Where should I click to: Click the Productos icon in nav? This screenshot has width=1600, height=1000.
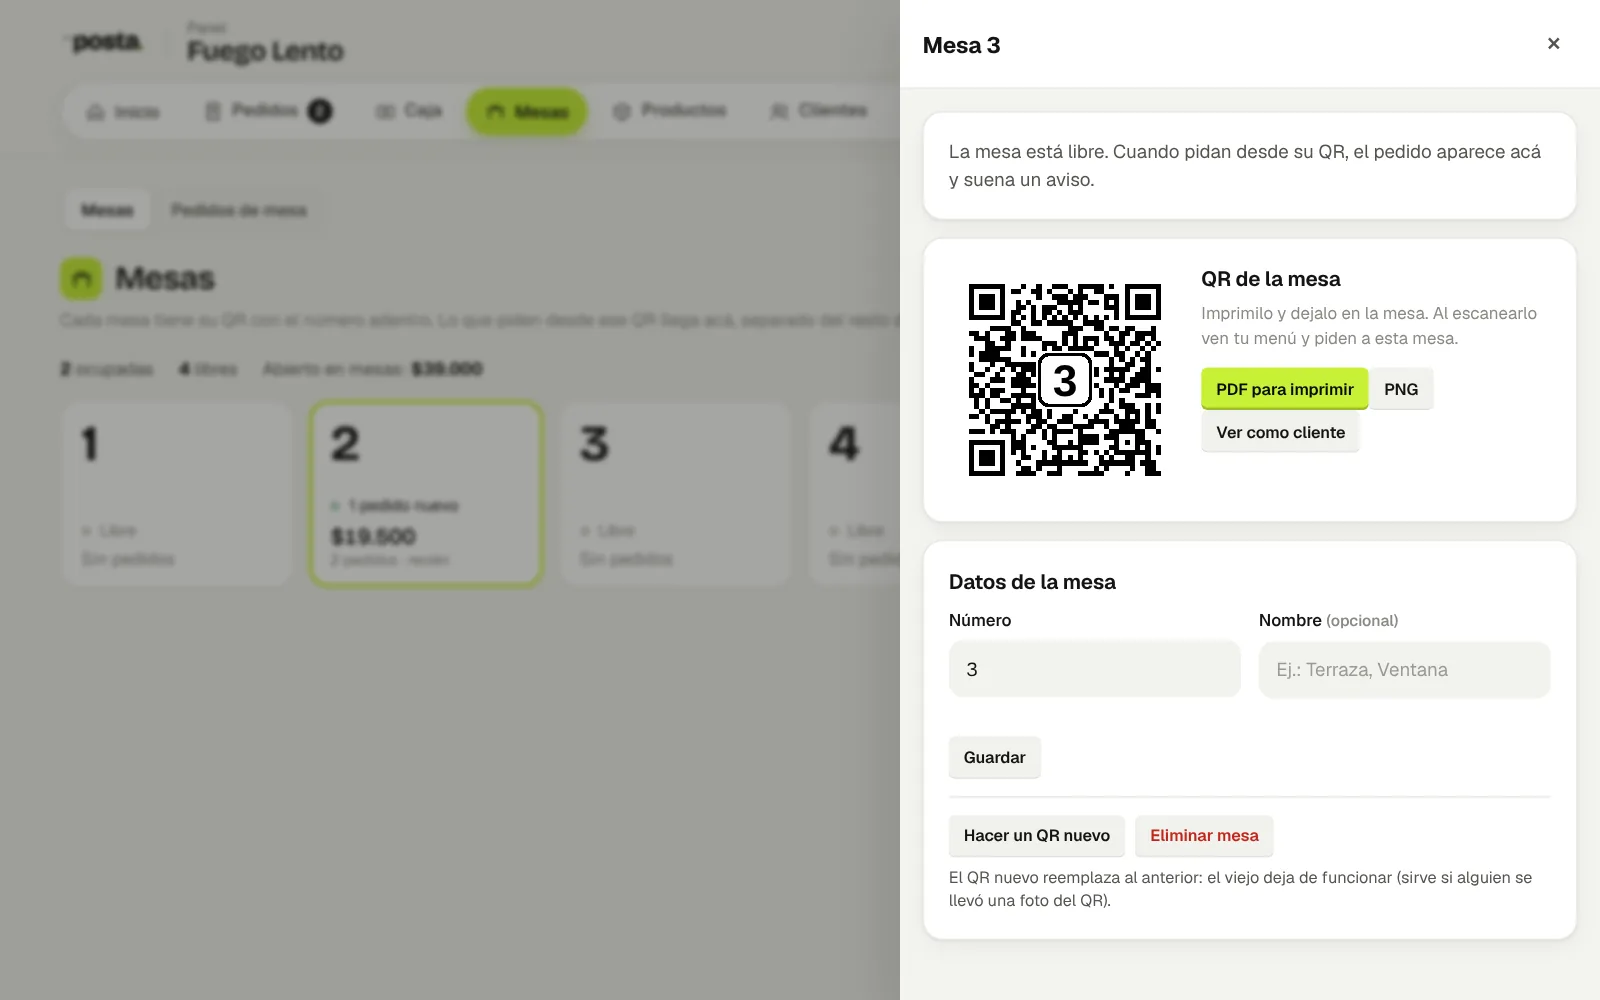point(622,111)
